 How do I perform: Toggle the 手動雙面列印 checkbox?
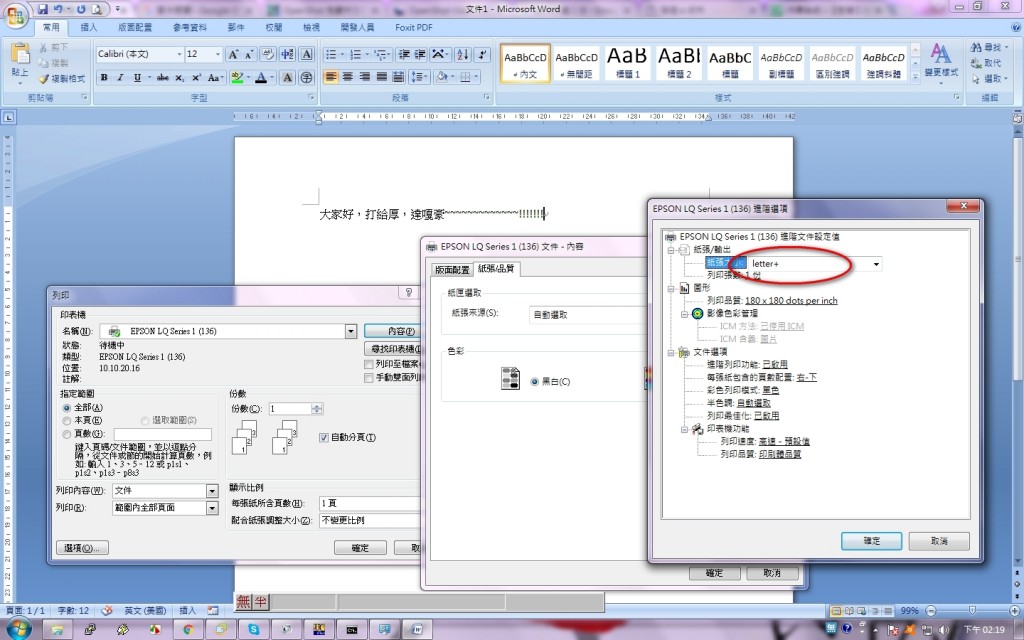368,377
